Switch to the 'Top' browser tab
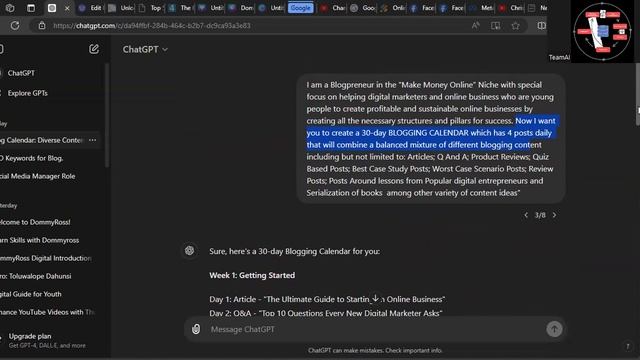Screen dimensions: 640x360 pyautogui.click(x=150, y=8)
